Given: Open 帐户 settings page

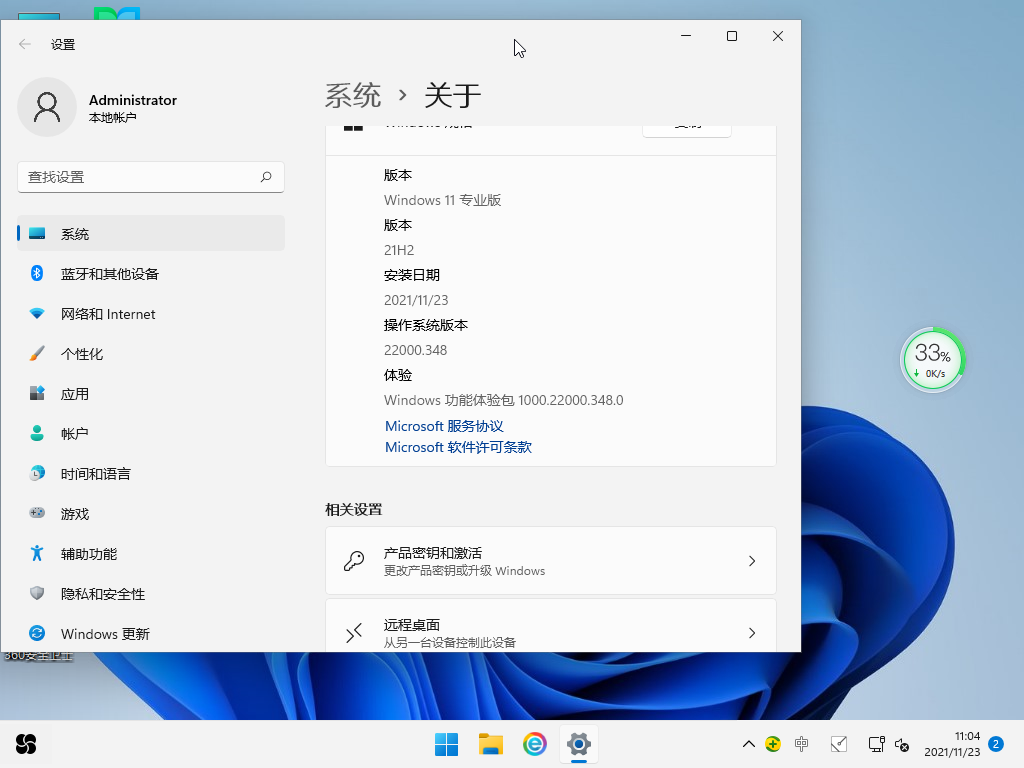Looking at the screenshot, I should 75,433.
